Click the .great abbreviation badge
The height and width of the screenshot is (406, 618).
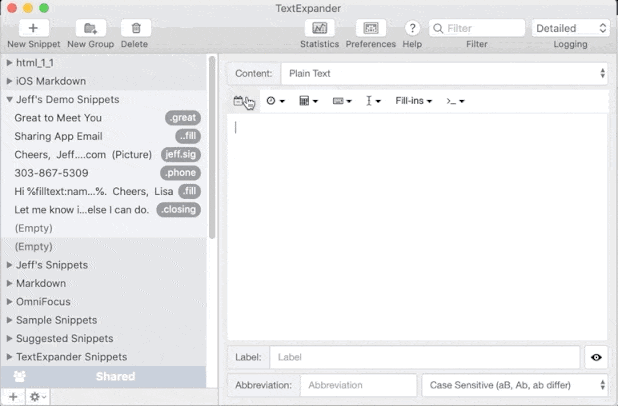(183, 118)
